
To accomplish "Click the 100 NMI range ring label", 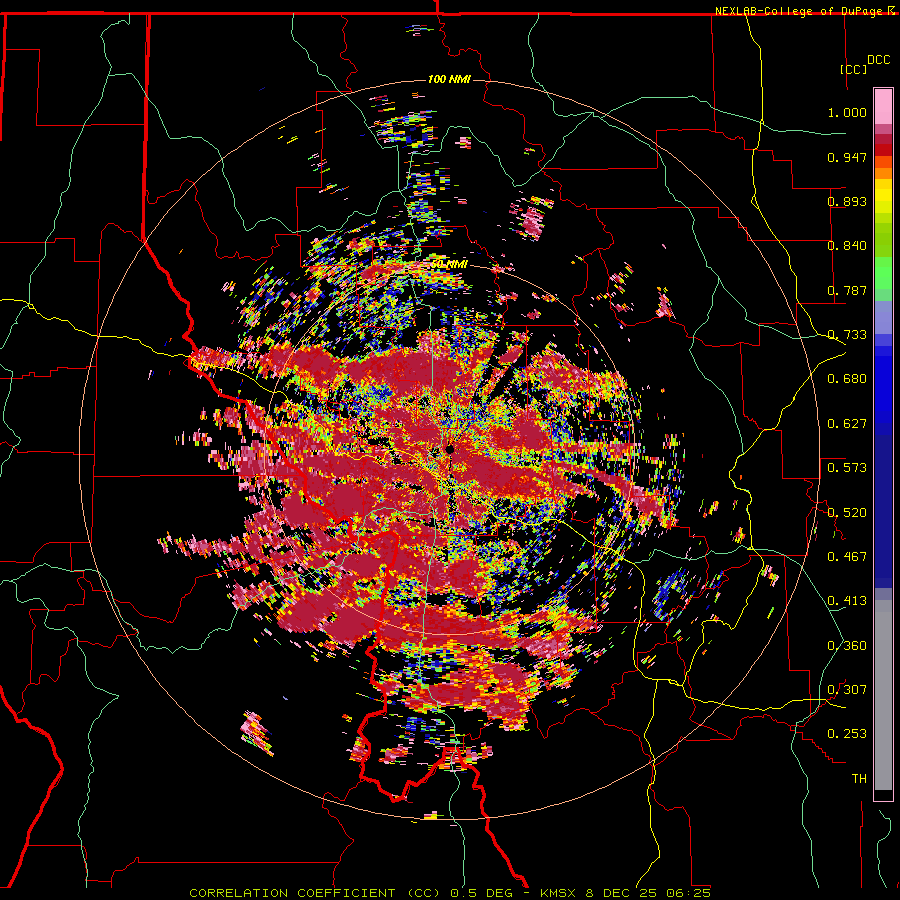I will 449,79.
